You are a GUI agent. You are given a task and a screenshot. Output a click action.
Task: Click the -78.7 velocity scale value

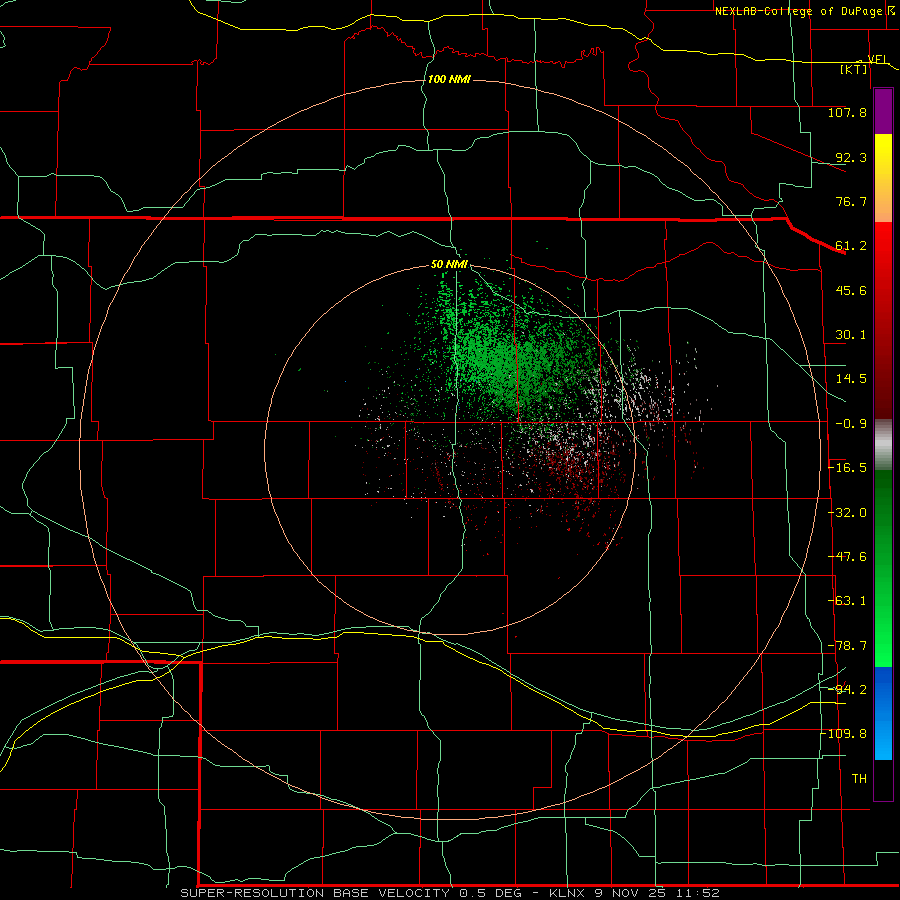pos(847,646)
